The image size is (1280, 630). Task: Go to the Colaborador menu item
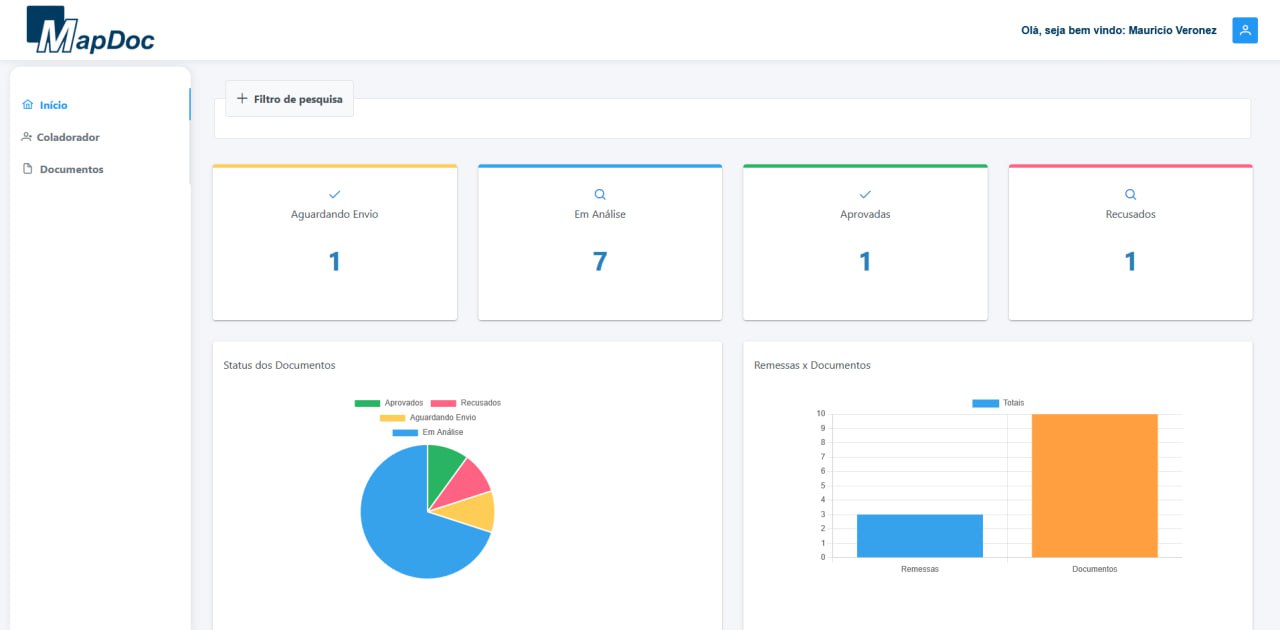click(68, 137)
